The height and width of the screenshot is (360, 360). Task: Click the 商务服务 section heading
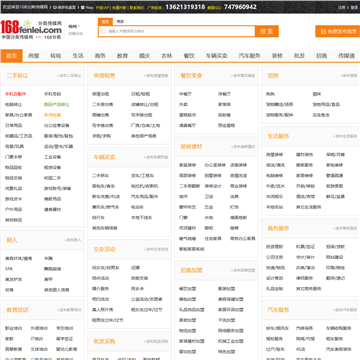278,228
